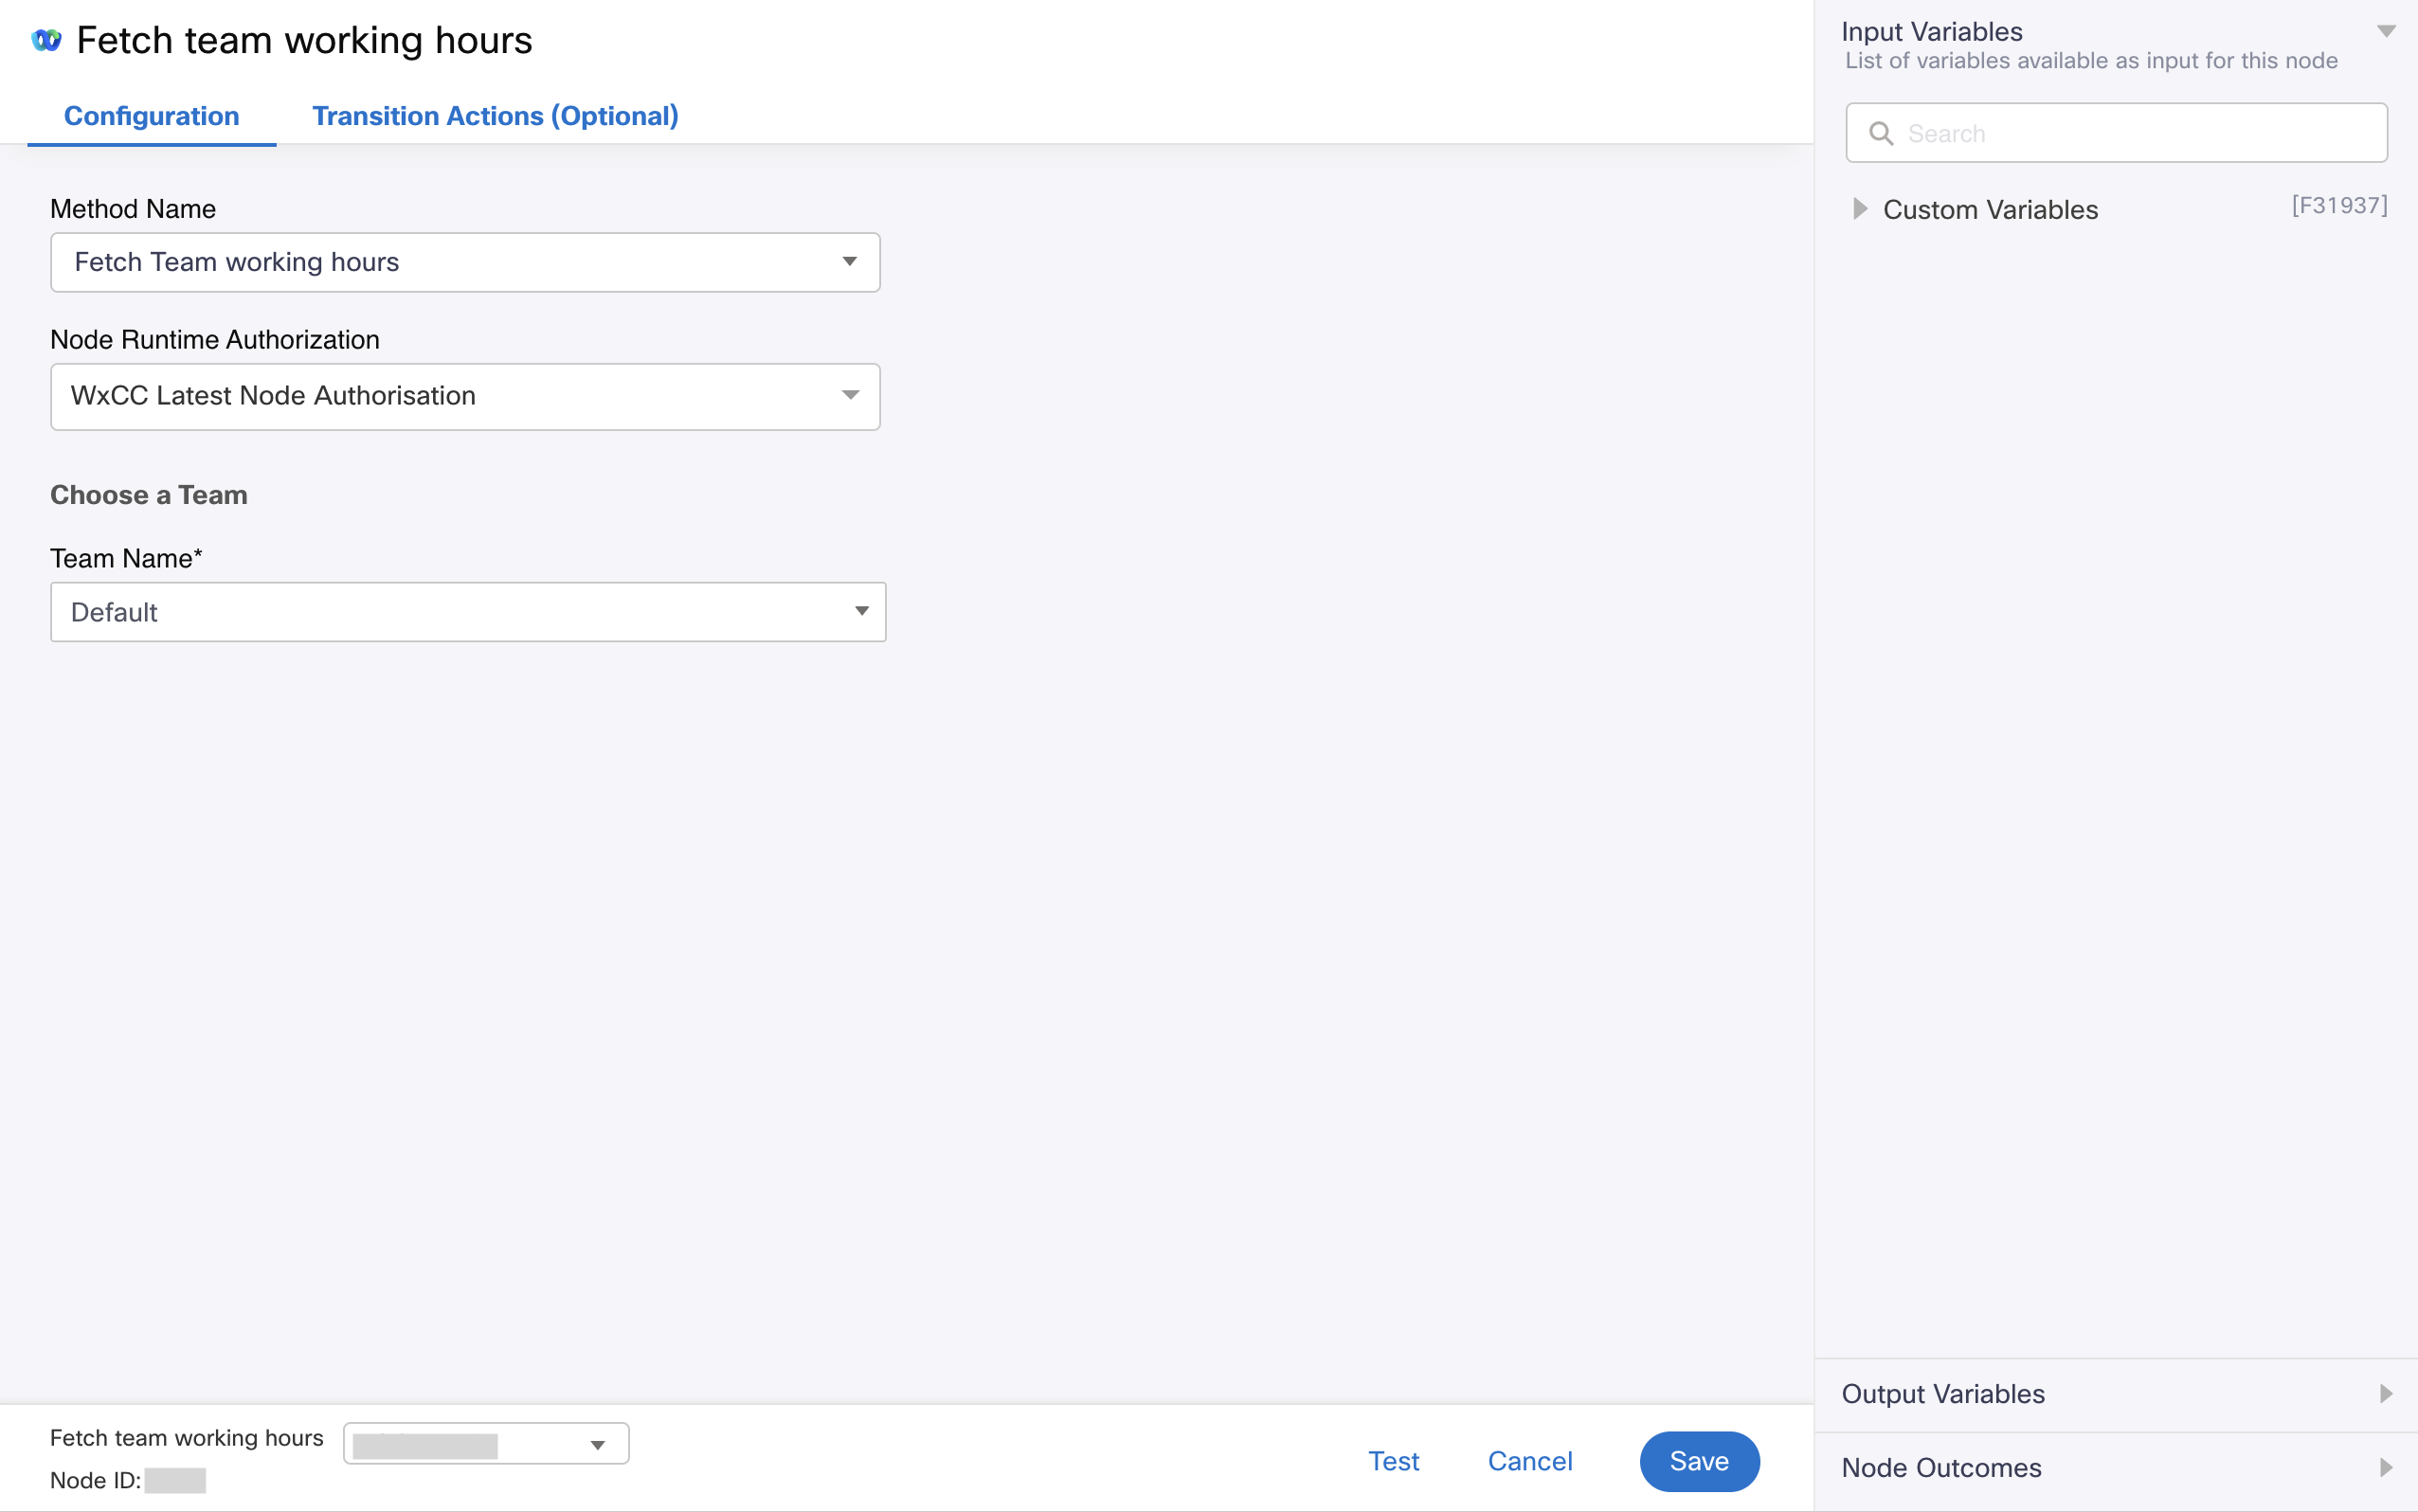Click the Input Variables description text
Screen dimensions: 2418x1512
coord(2091,61)
